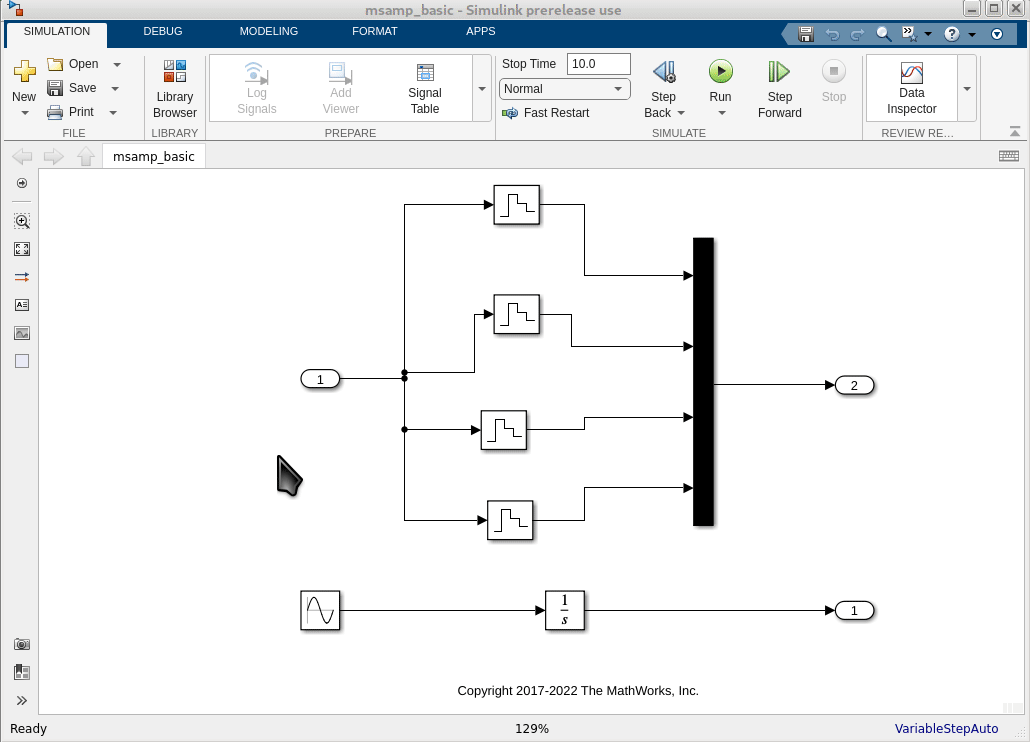Viewport: 1030px width, 742px height.
Task: Click the model data editor icon above the chevrons
Action: [22, 672]
